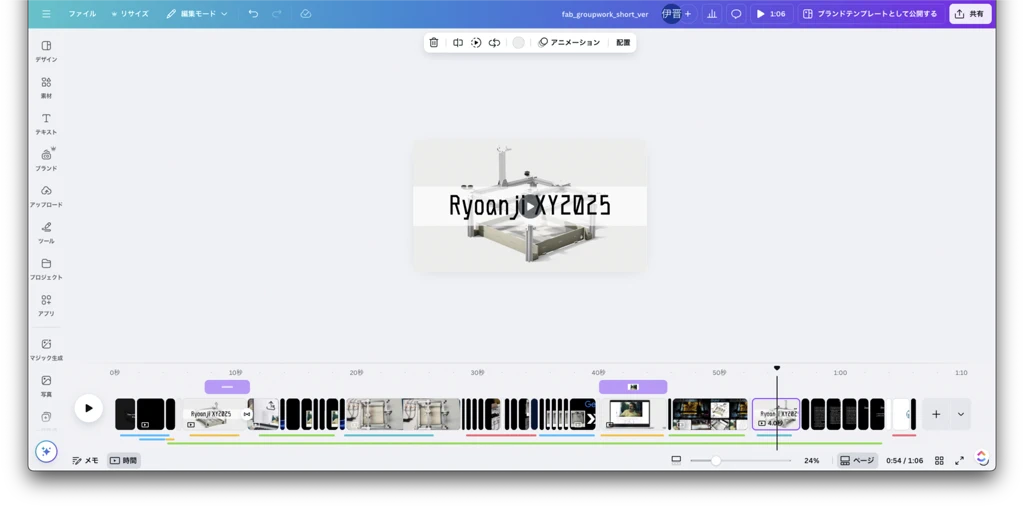This screenshot has height=508, width=1024.
Task: Open the background color swatch
Action: [x=518, y=42]
